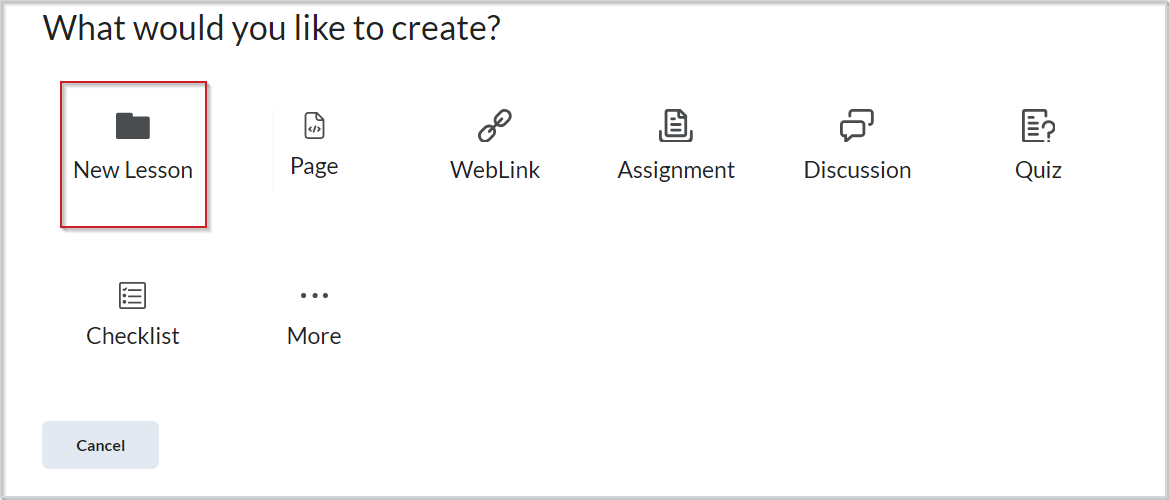Choose the 'Discussion' text label
1170x500 pixels.
point(857,170)
